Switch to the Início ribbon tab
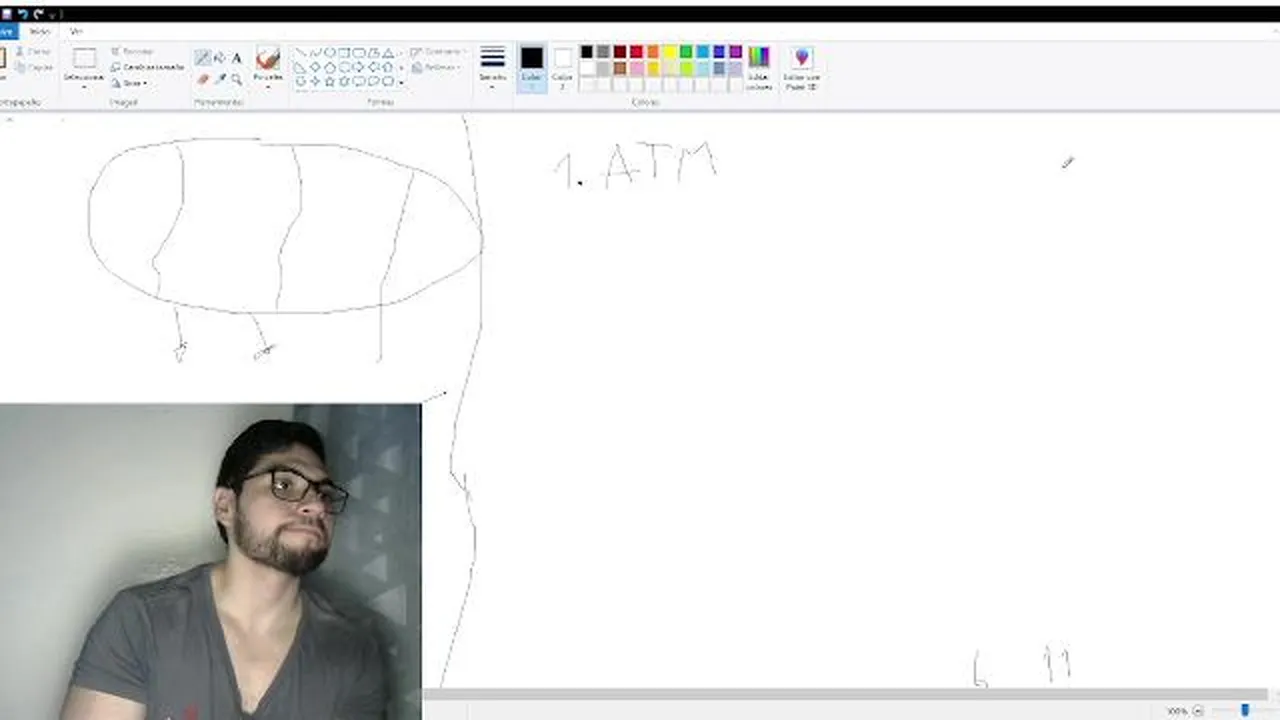The image size is (1280, 720). (x=40, y=32)
